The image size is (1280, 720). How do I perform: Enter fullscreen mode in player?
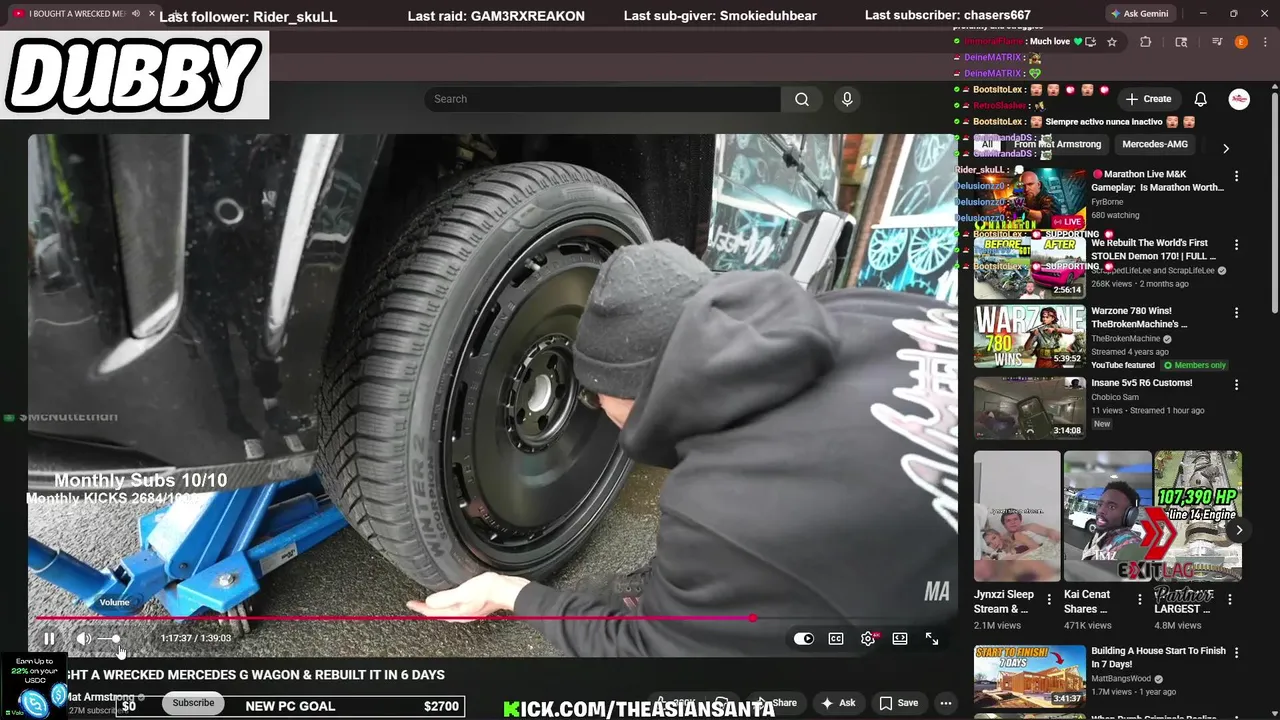point(932,639)
